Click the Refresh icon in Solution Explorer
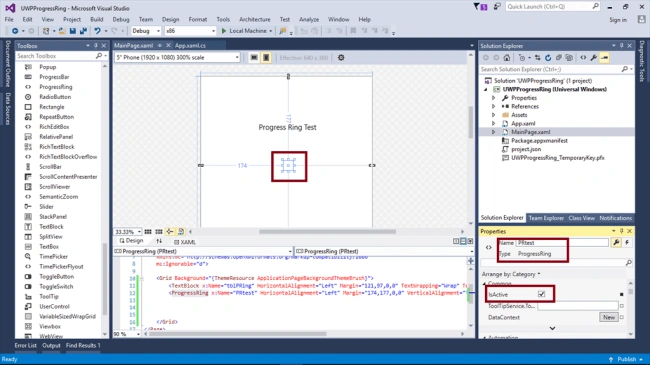The height and width of the screenshot is (365, 650). click(x=548, y=58)
